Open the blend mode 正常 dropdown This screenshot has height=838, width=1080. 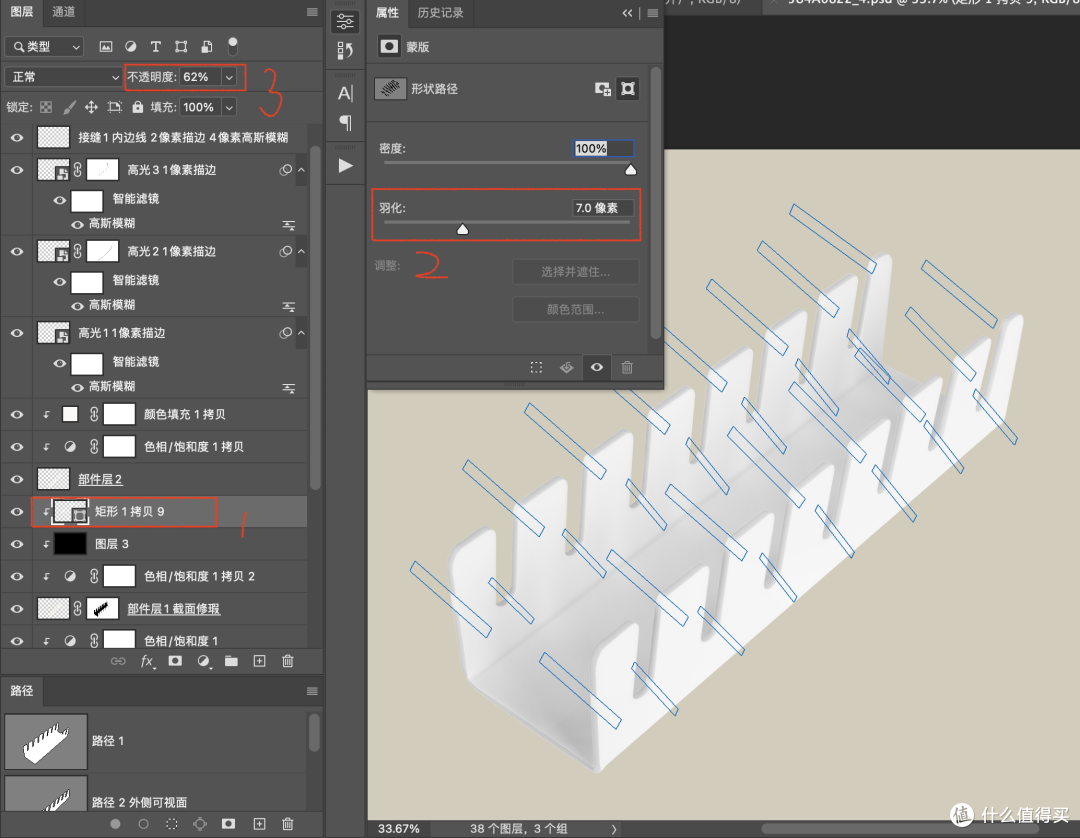[64, 77]
